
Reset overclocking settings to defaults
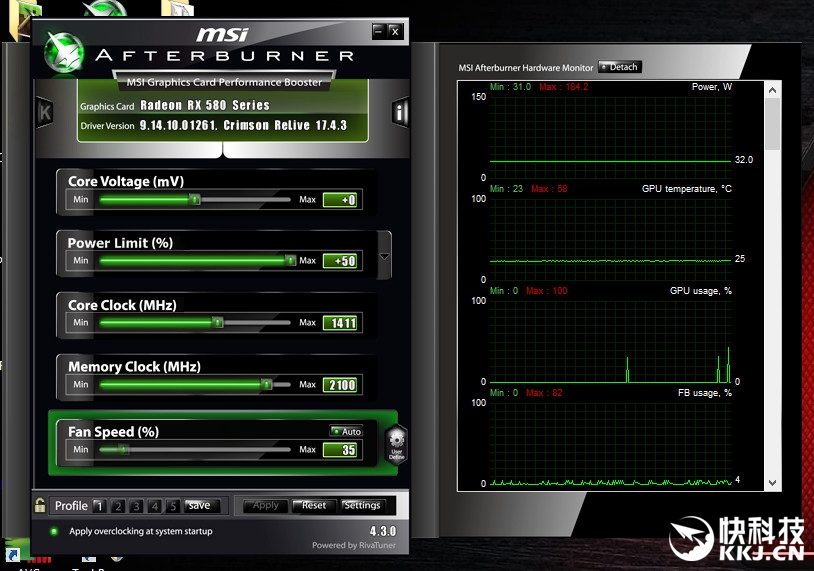point(314,506)
